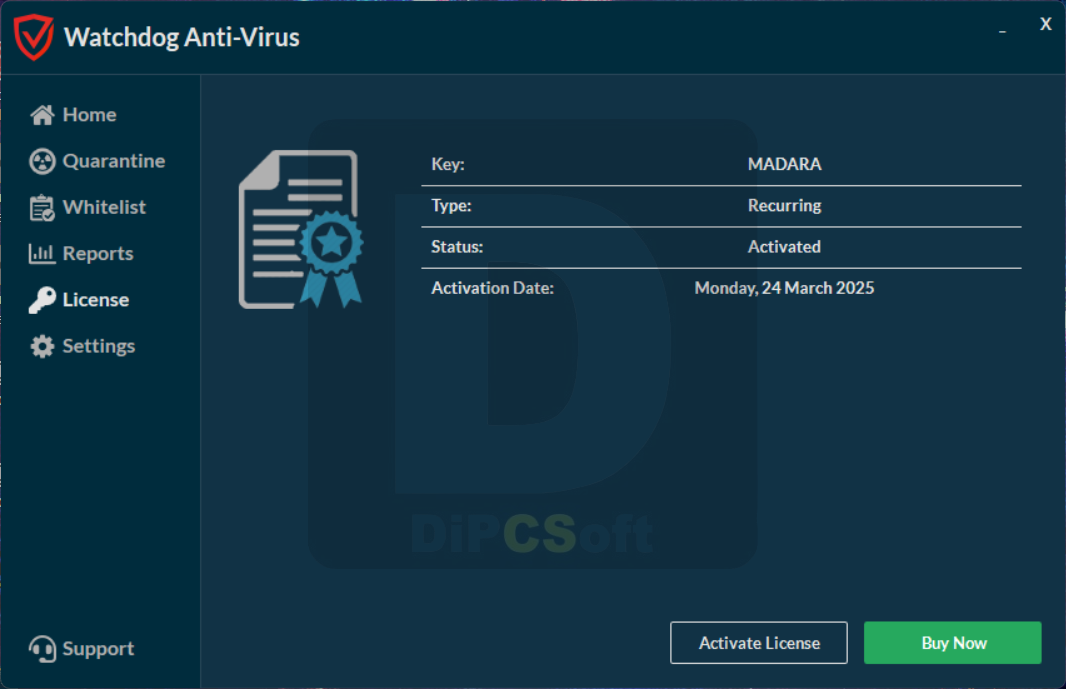
Task: Click the date Monday, 24 March 2025
Action: click(x=785, y=288)
